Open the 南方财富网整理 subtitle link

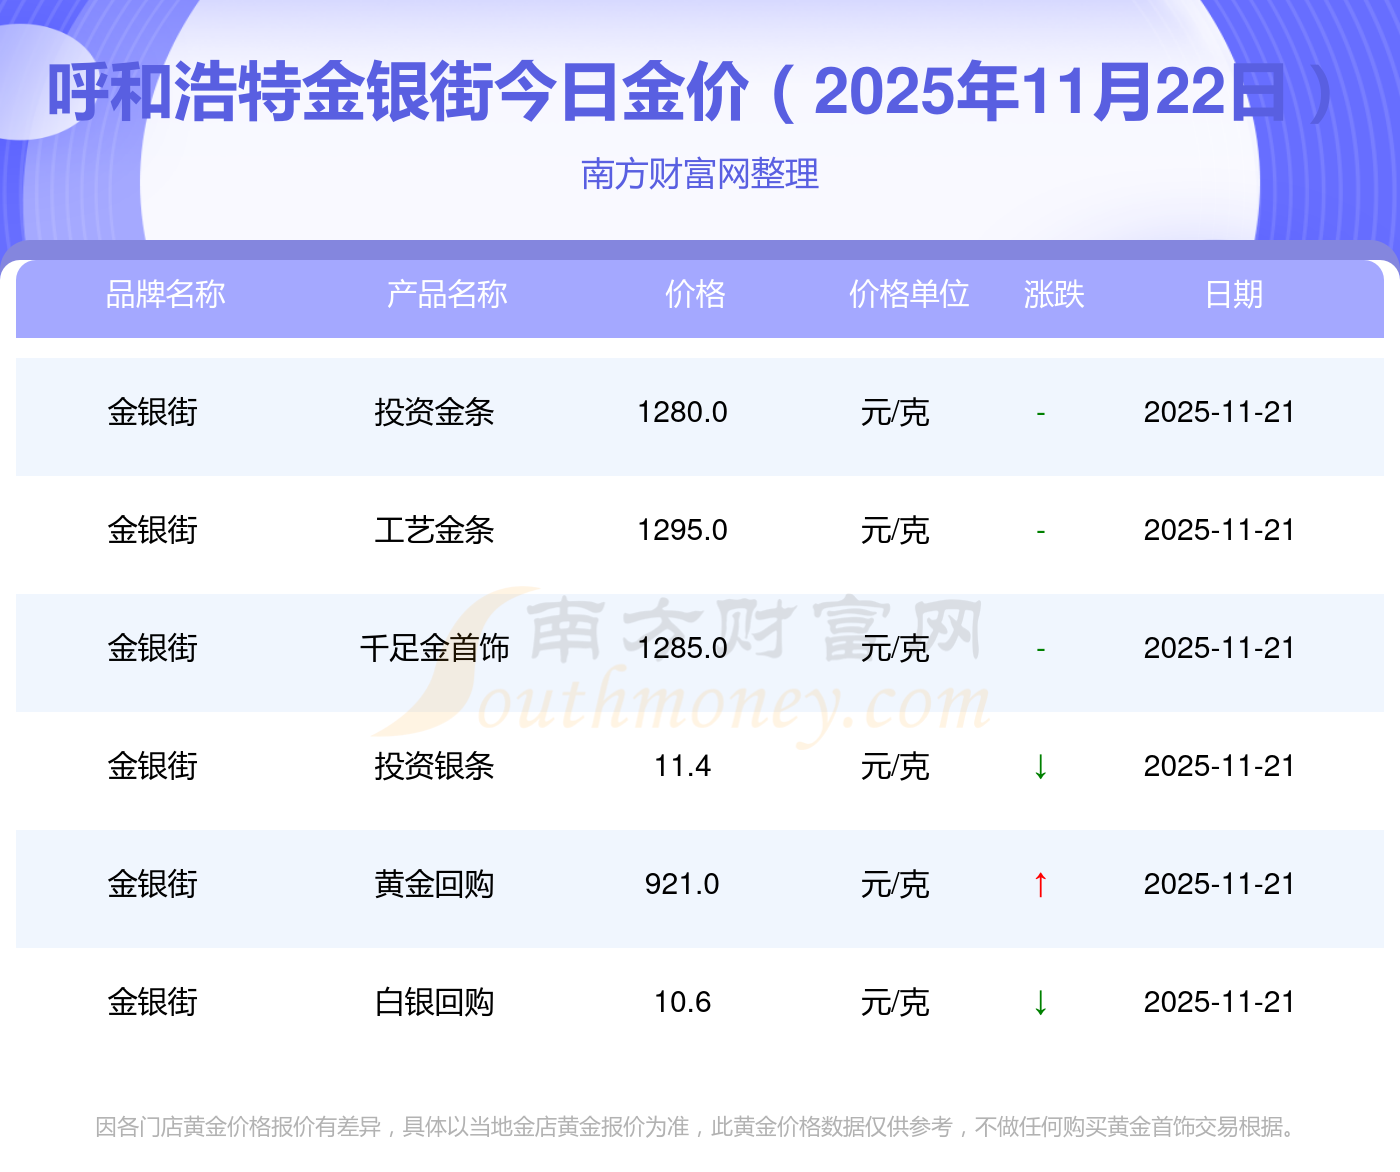pyautogui.click(x=700, y=174)
